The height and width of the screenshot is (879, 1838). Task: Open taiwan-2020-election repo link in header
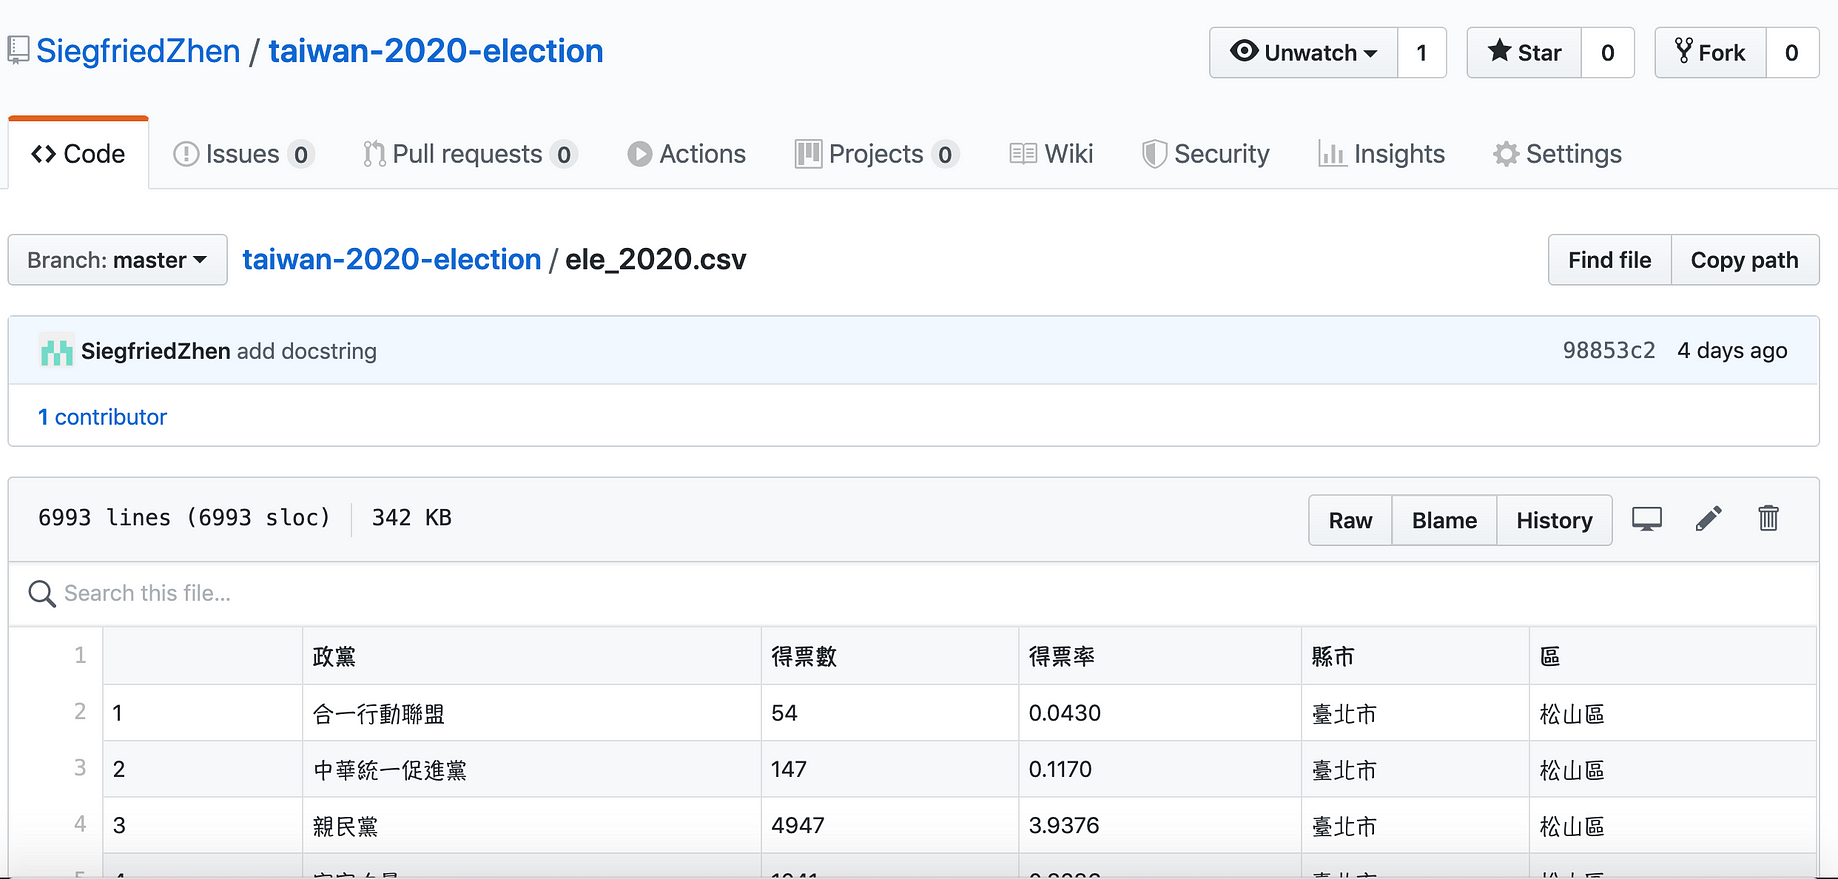pos(436,51)
